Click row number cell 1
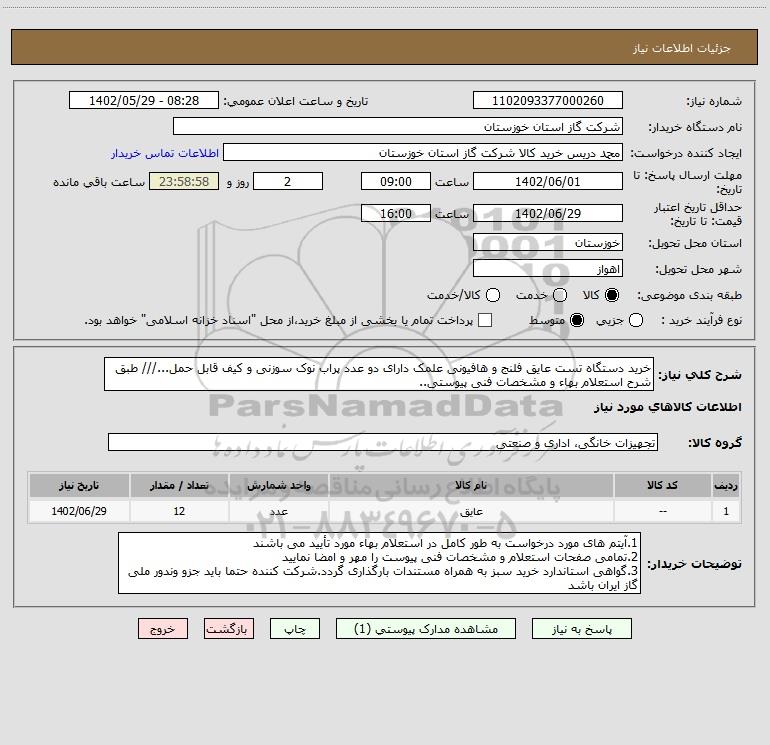The width and height of the screenshot is (770, 745). click(726, 512)
